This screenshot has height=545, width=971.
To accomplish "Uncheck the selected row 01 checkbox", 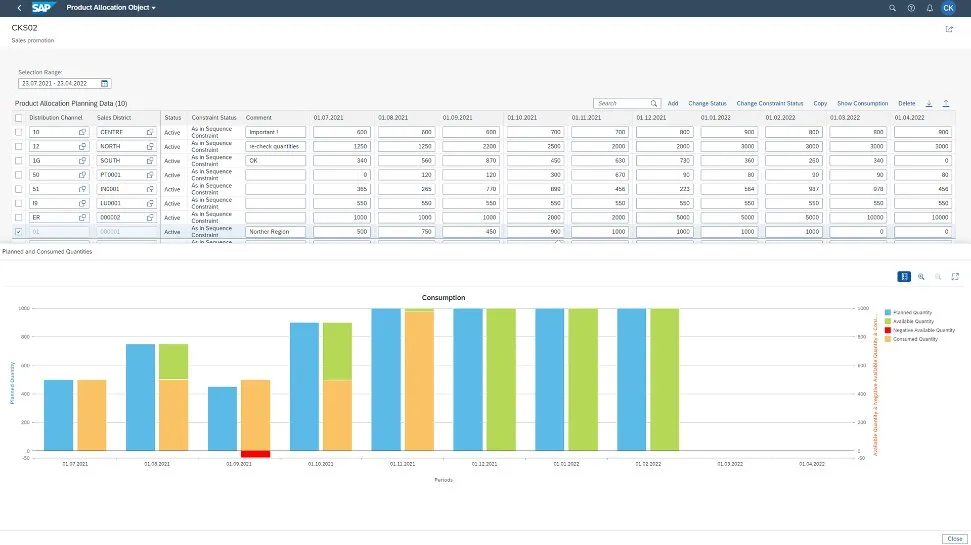I will pos(19,231).
